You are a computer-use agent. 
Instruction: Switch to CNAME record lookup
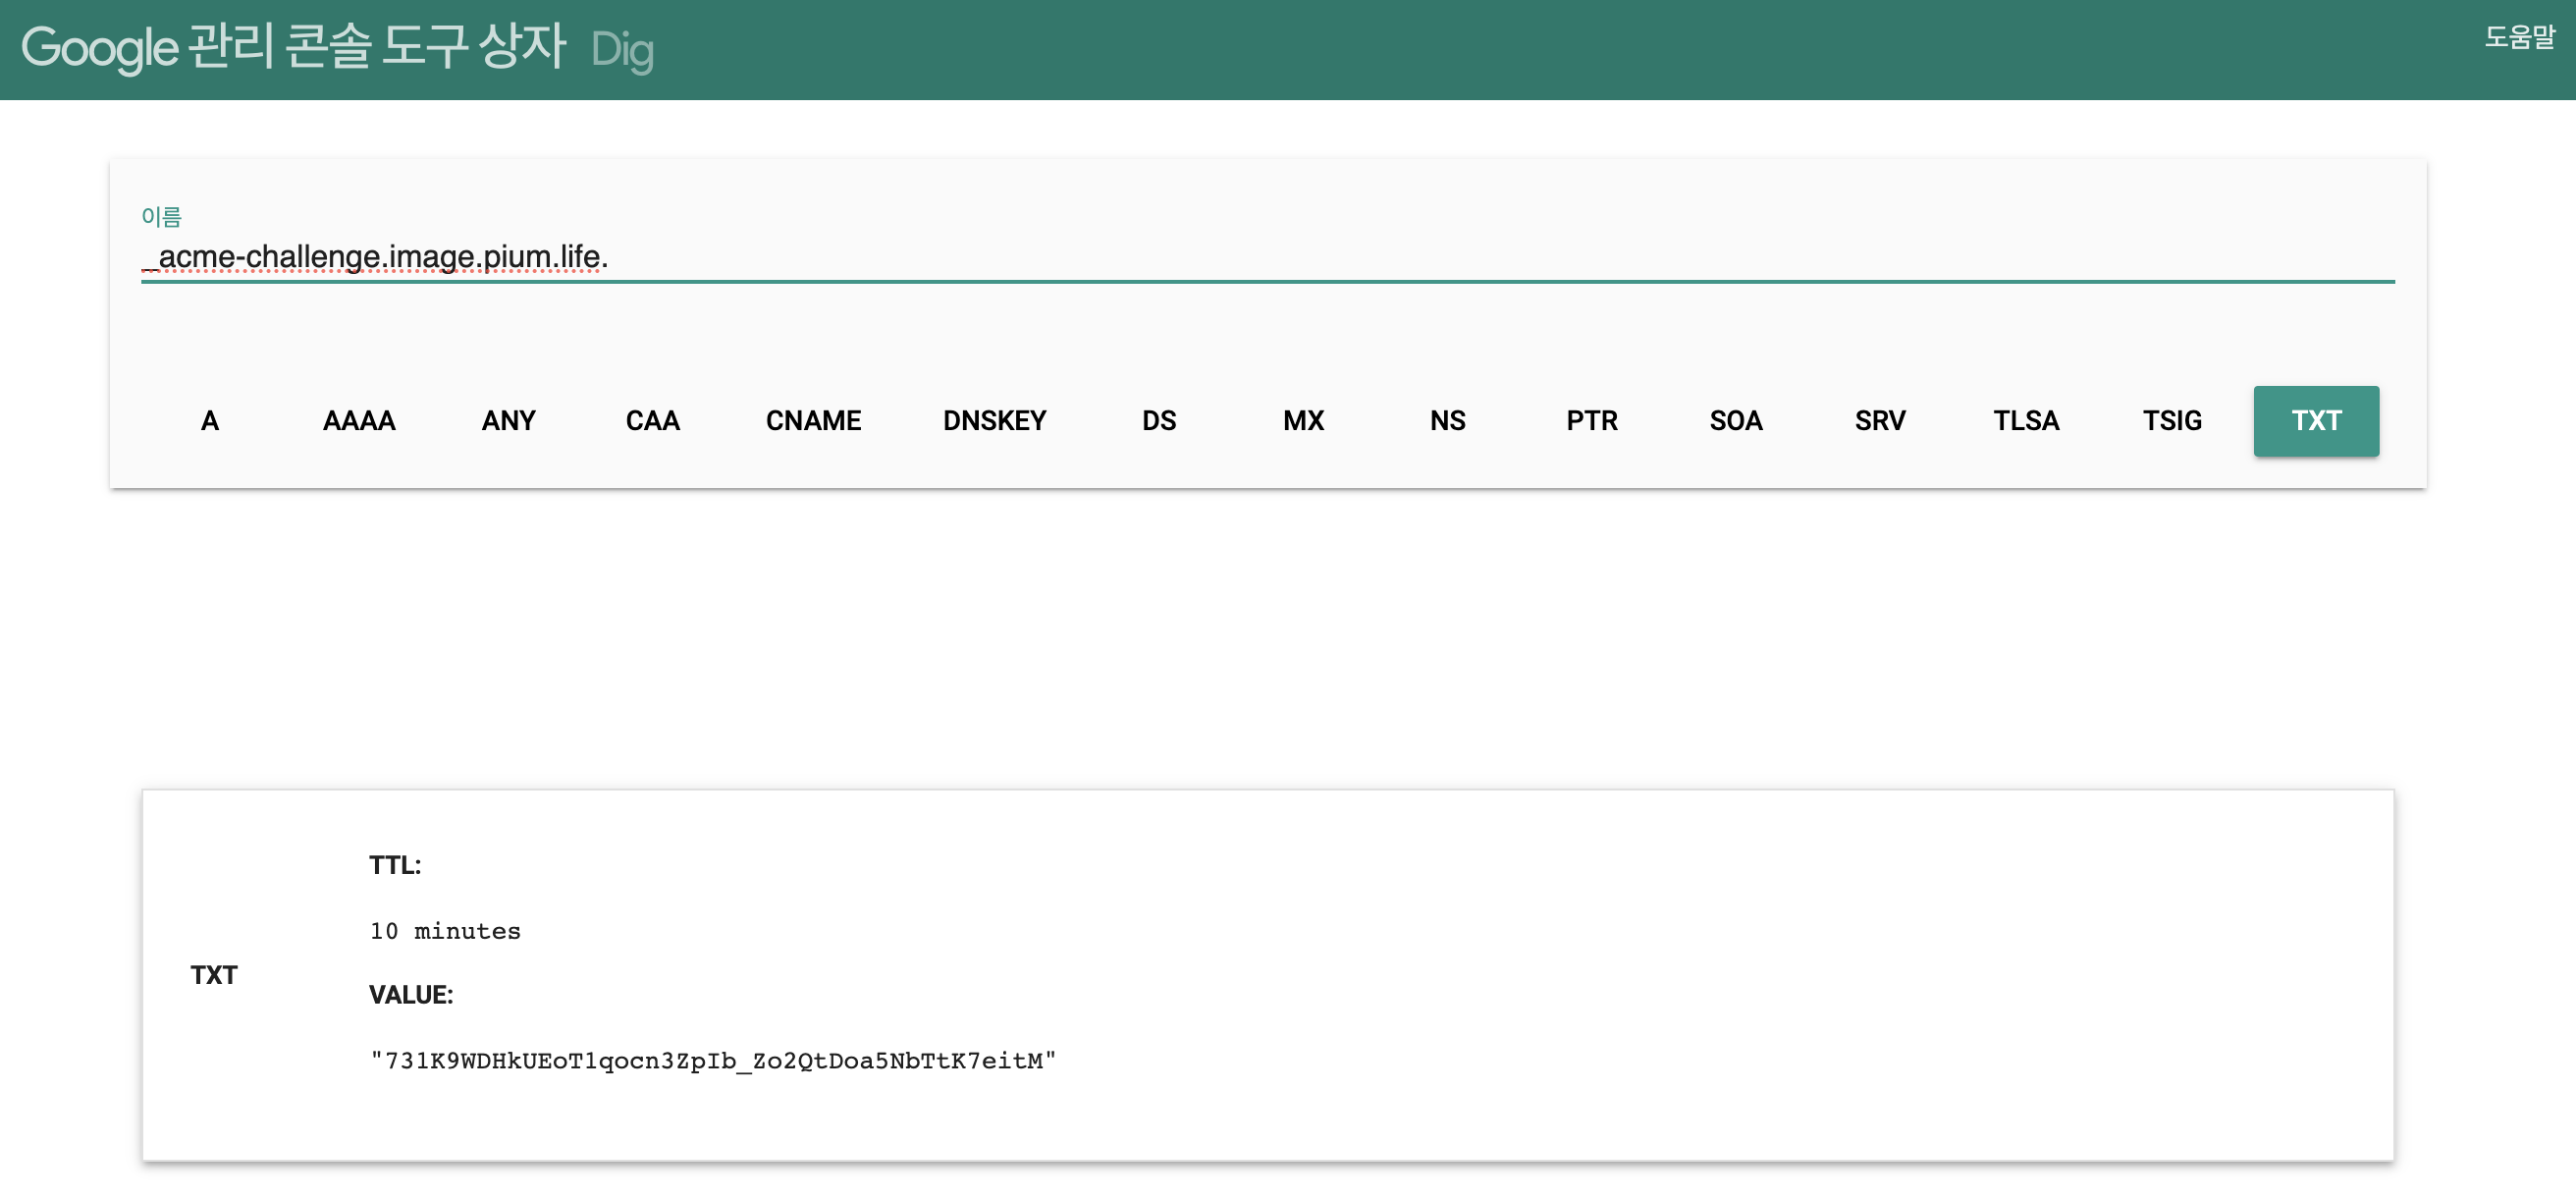[813, 421]
